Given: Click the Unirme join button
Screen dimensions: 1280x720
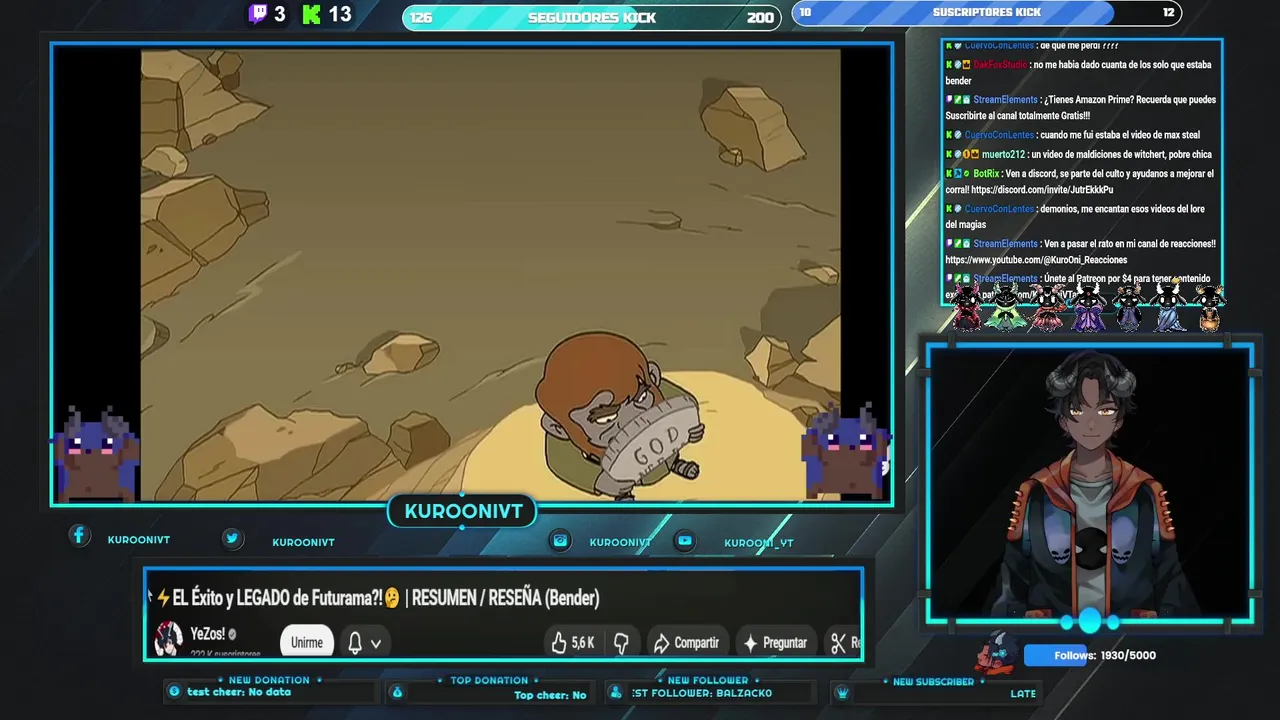Looking at the screenshot, I should tap(306, 643).
